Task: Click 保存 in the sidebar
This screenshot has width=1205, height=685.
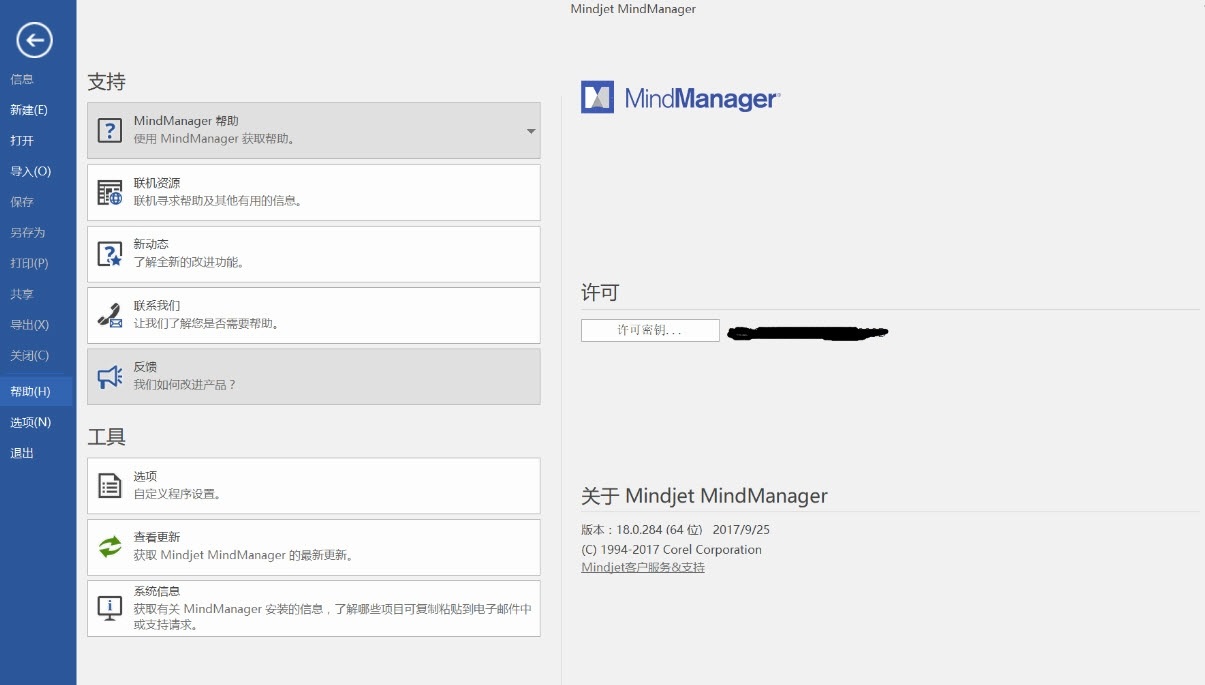Action: tap(22, 202)
